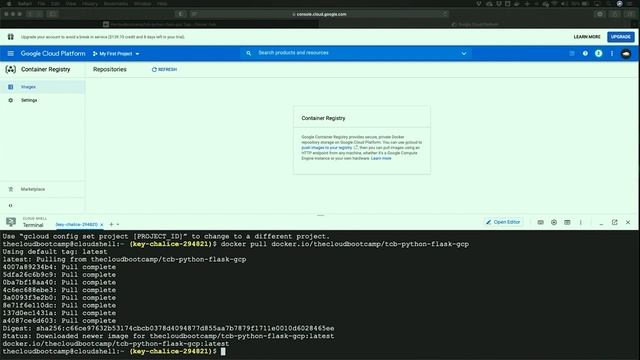Click the Cloud Shell activate icon in header
Viewport: 640px width, 360px height.
[x=572, y=53]
